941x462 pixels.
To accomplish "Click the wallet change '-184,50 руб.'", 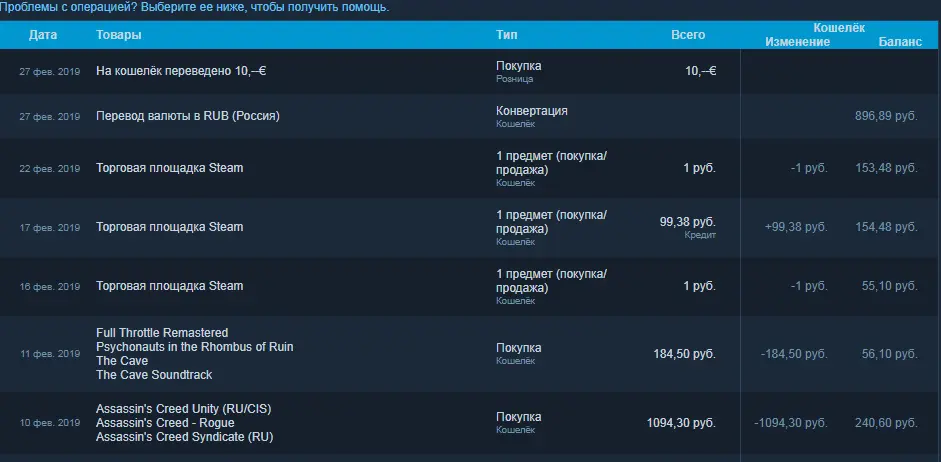I will pos(794,354).
